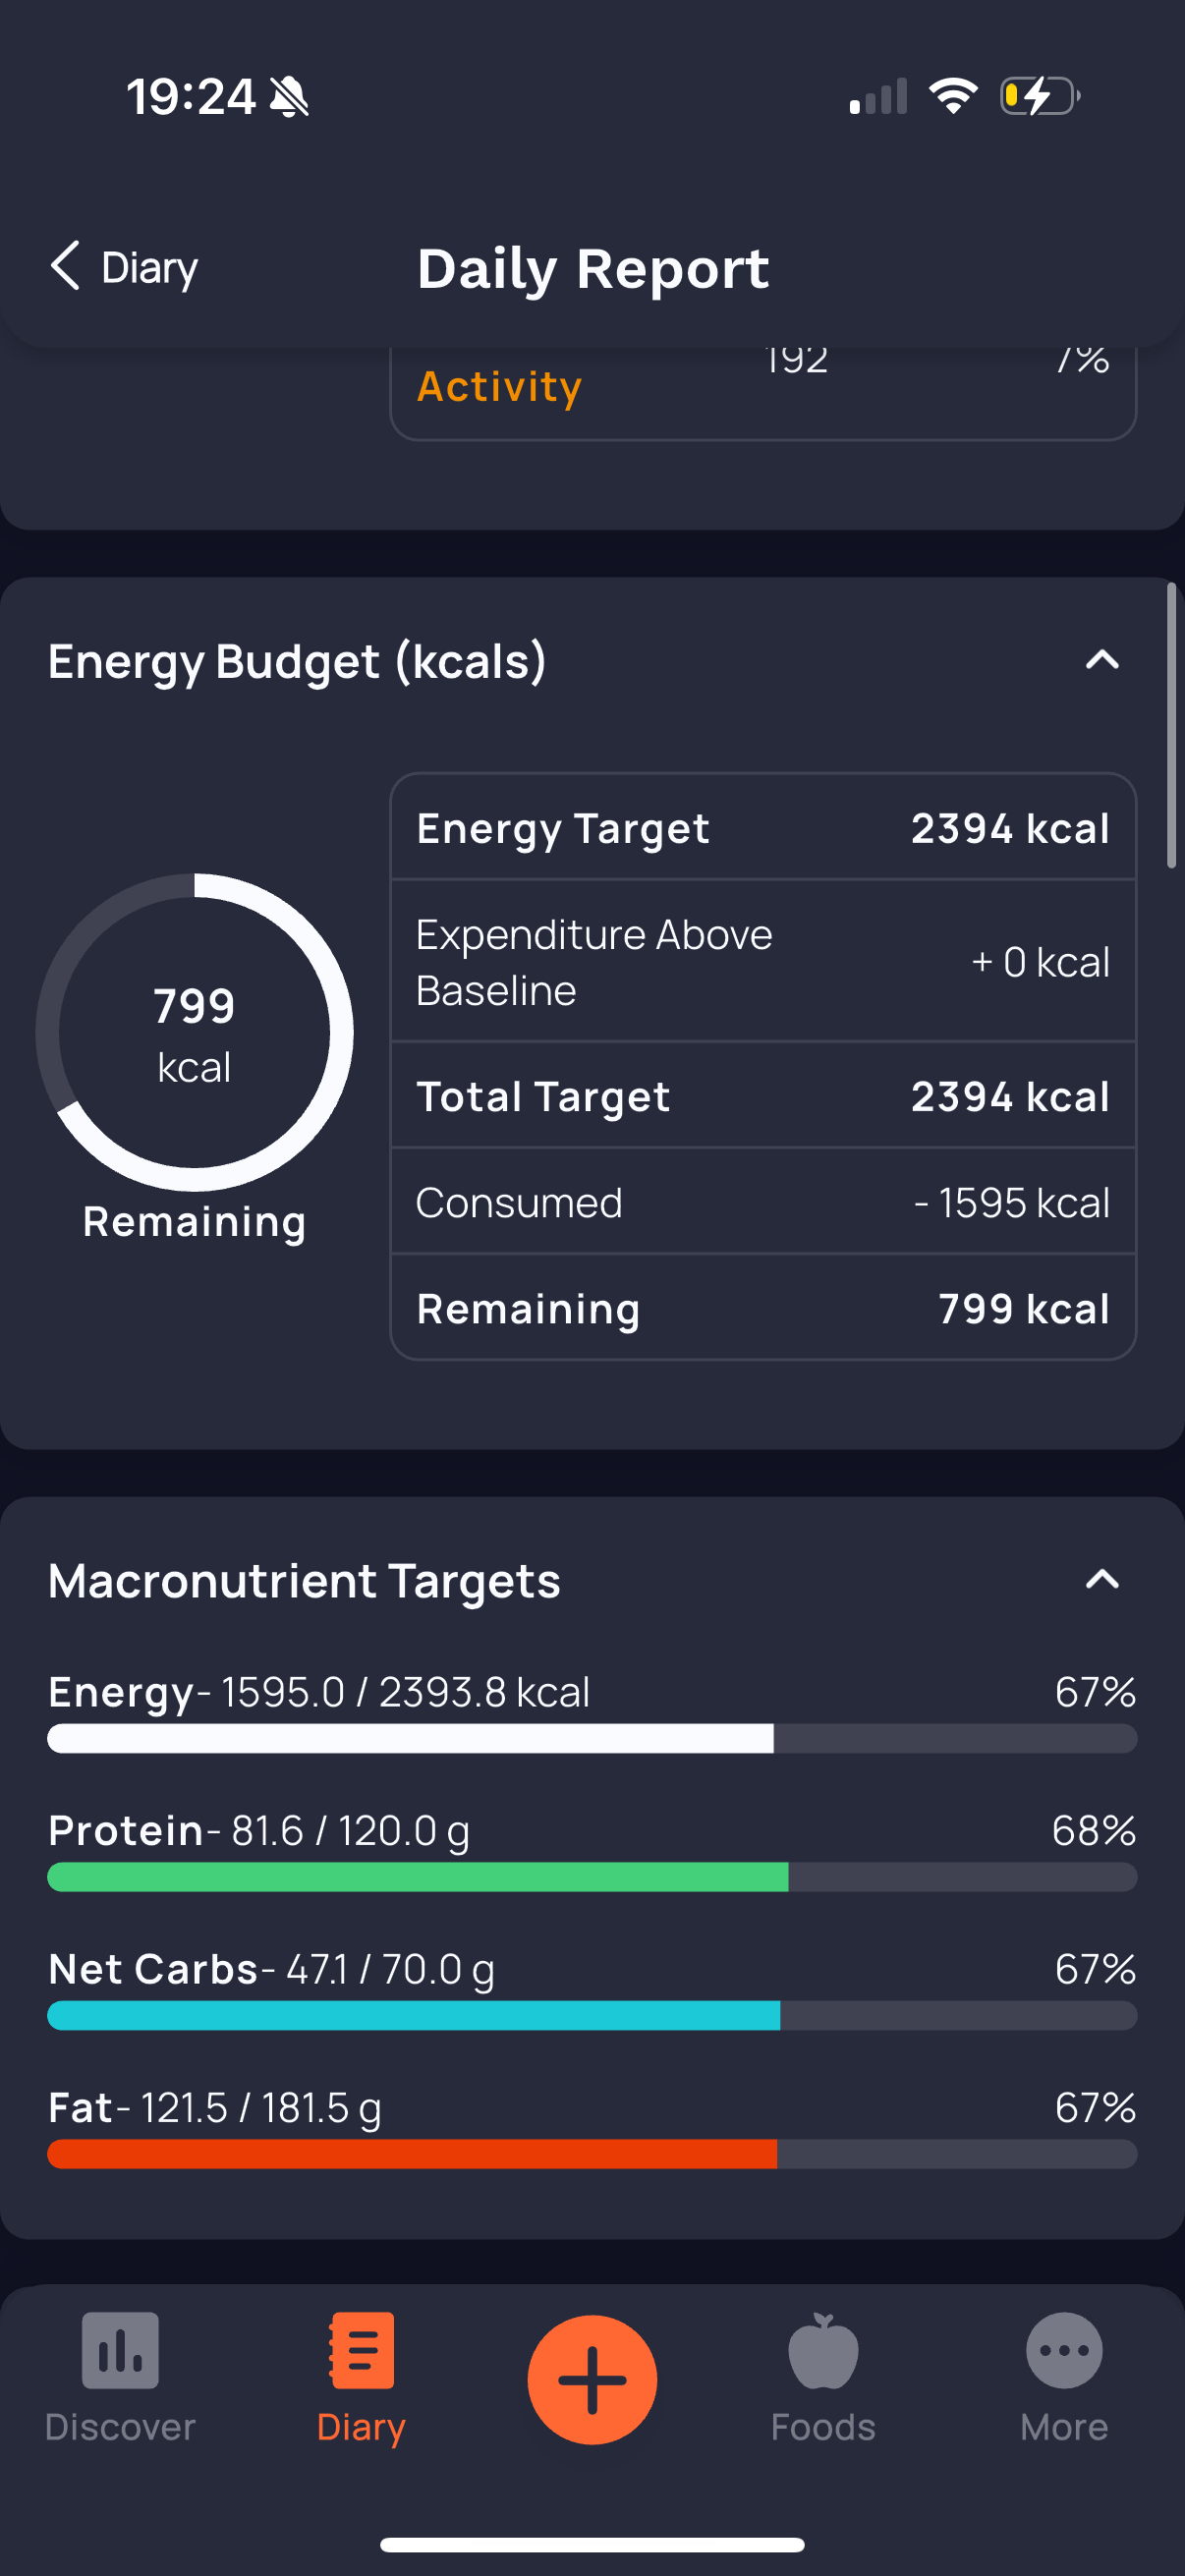Tap the Discover chart icon
Image resolution: width=1185 pixels, height=2576 pixels.
click(x=120, y=2350)
